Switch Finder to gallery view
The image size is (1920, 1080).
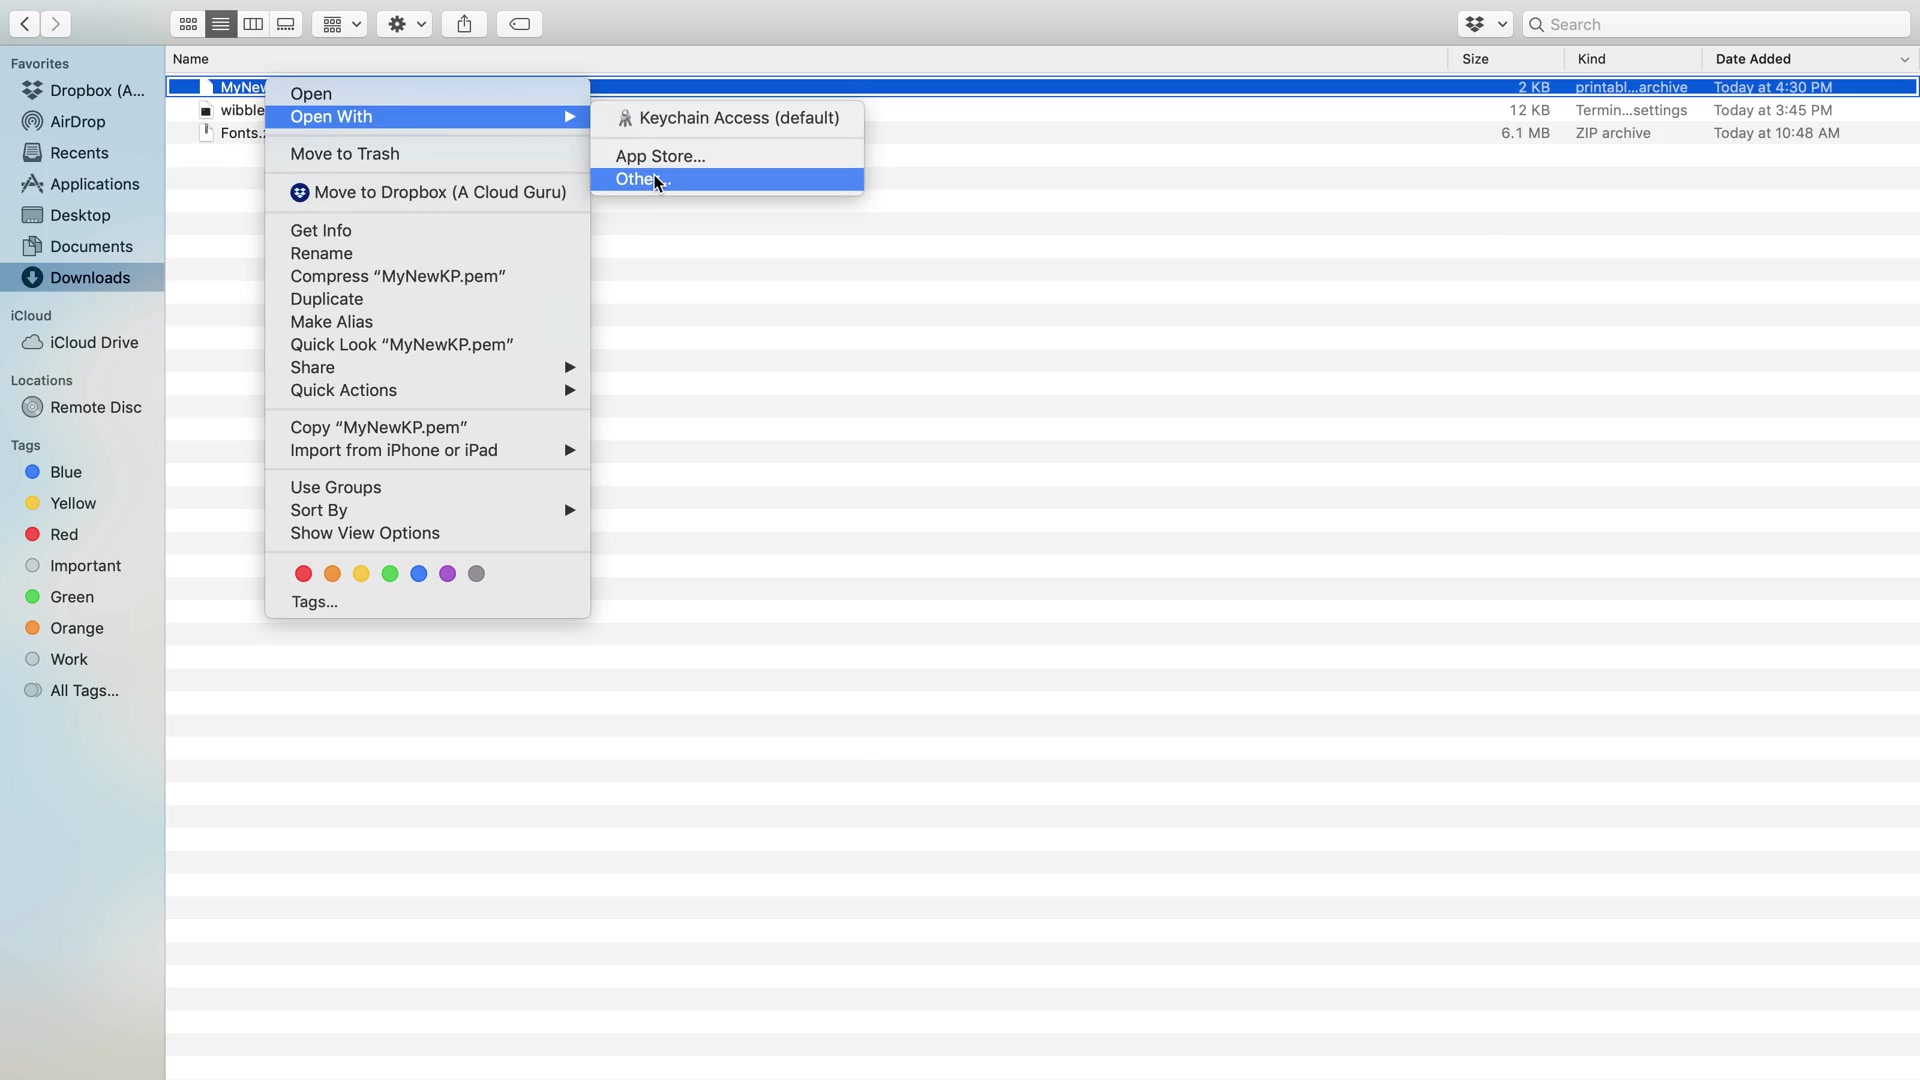[x=286, y=24]
